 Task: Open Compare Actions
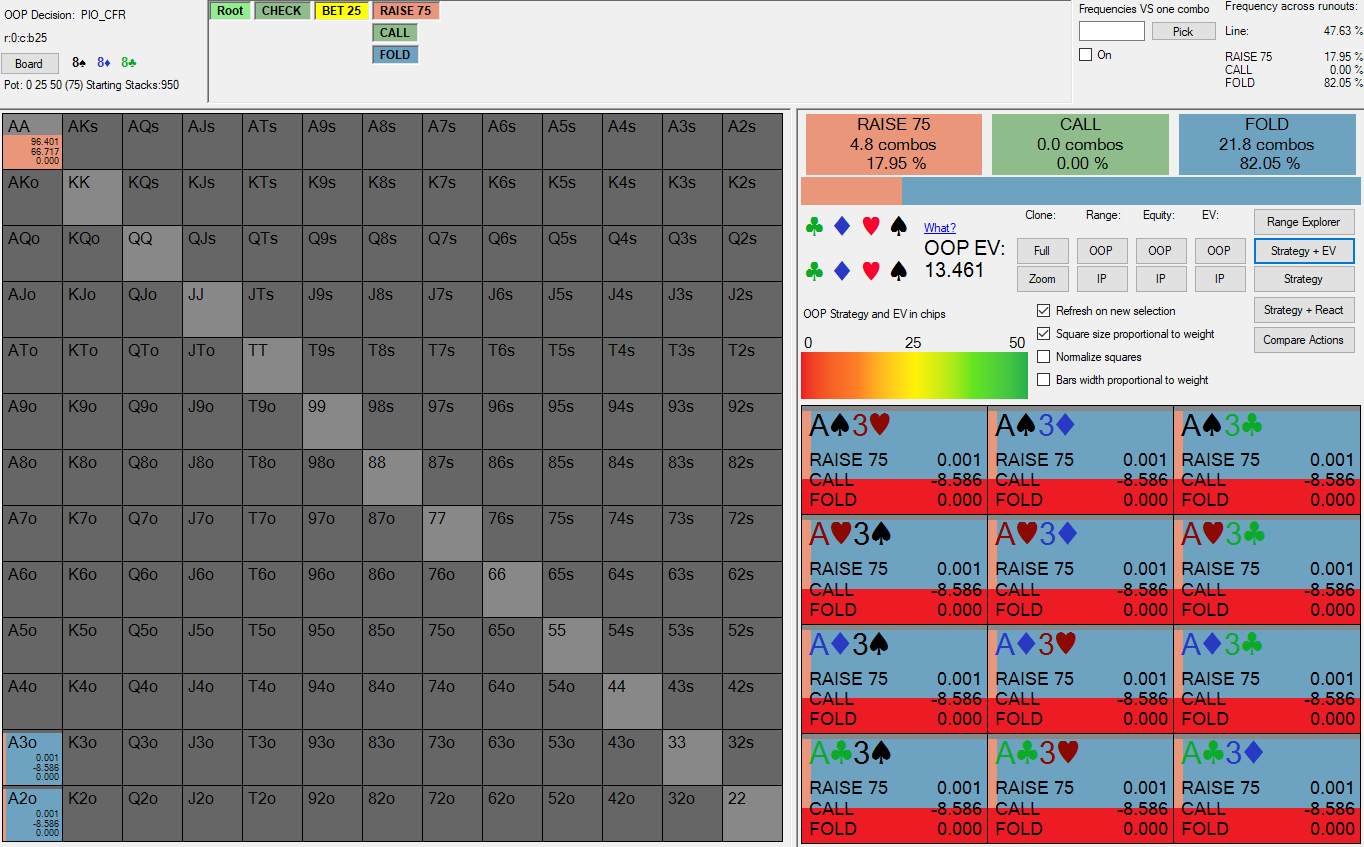[x=1304, y=340]
